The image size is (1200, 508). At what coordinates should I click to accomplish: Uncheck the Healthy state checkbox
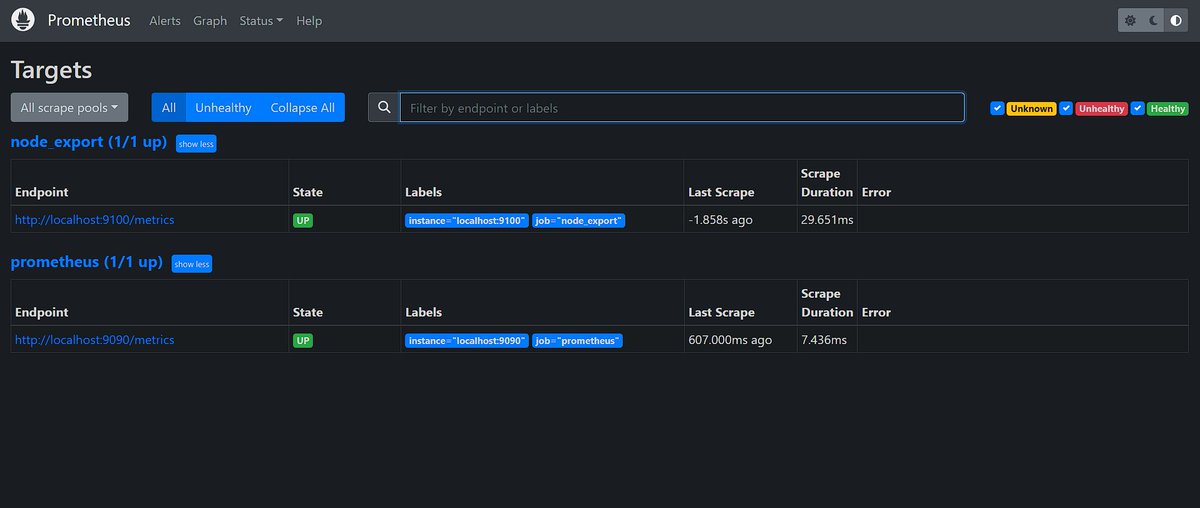1137,108
